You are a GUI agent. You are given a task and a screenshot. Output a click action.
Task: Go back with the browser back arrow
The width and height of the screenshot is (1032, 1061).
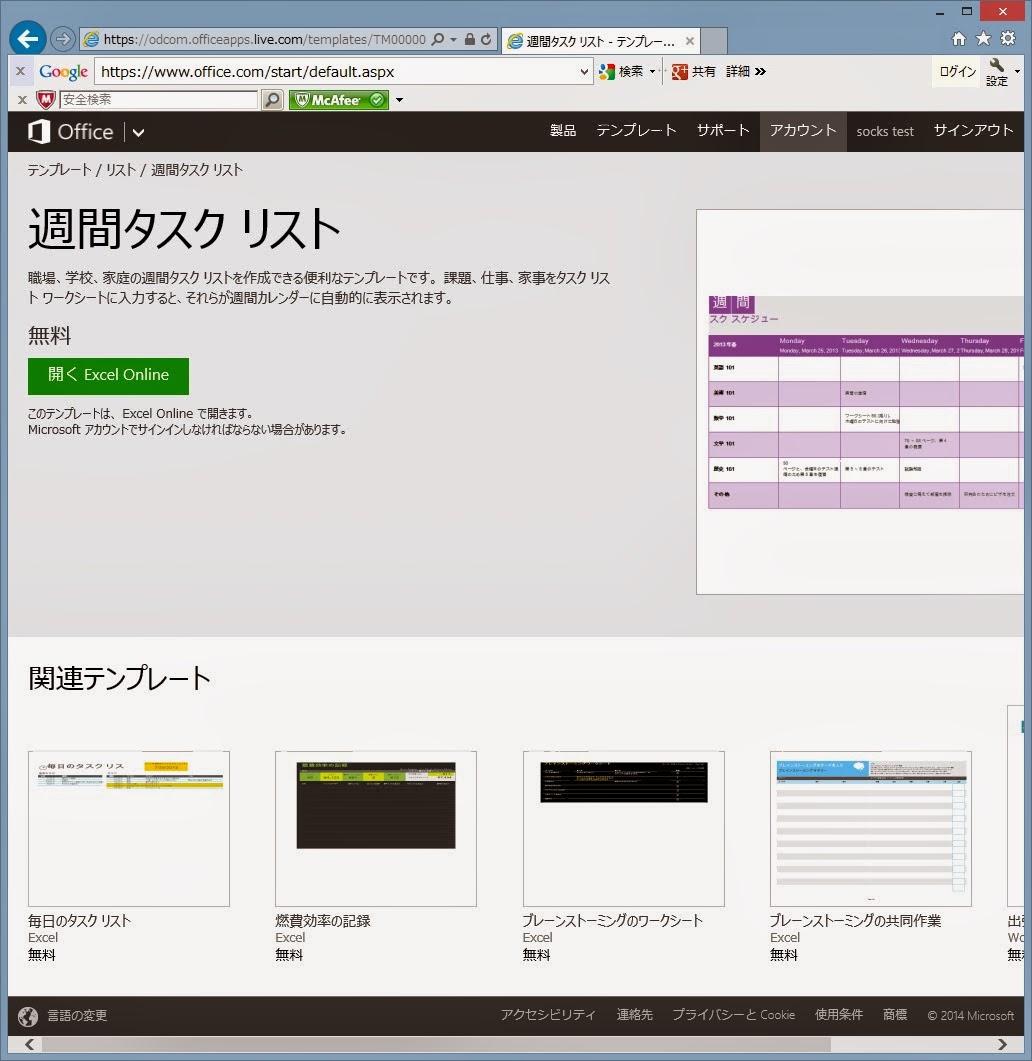[x=28, y=39]
